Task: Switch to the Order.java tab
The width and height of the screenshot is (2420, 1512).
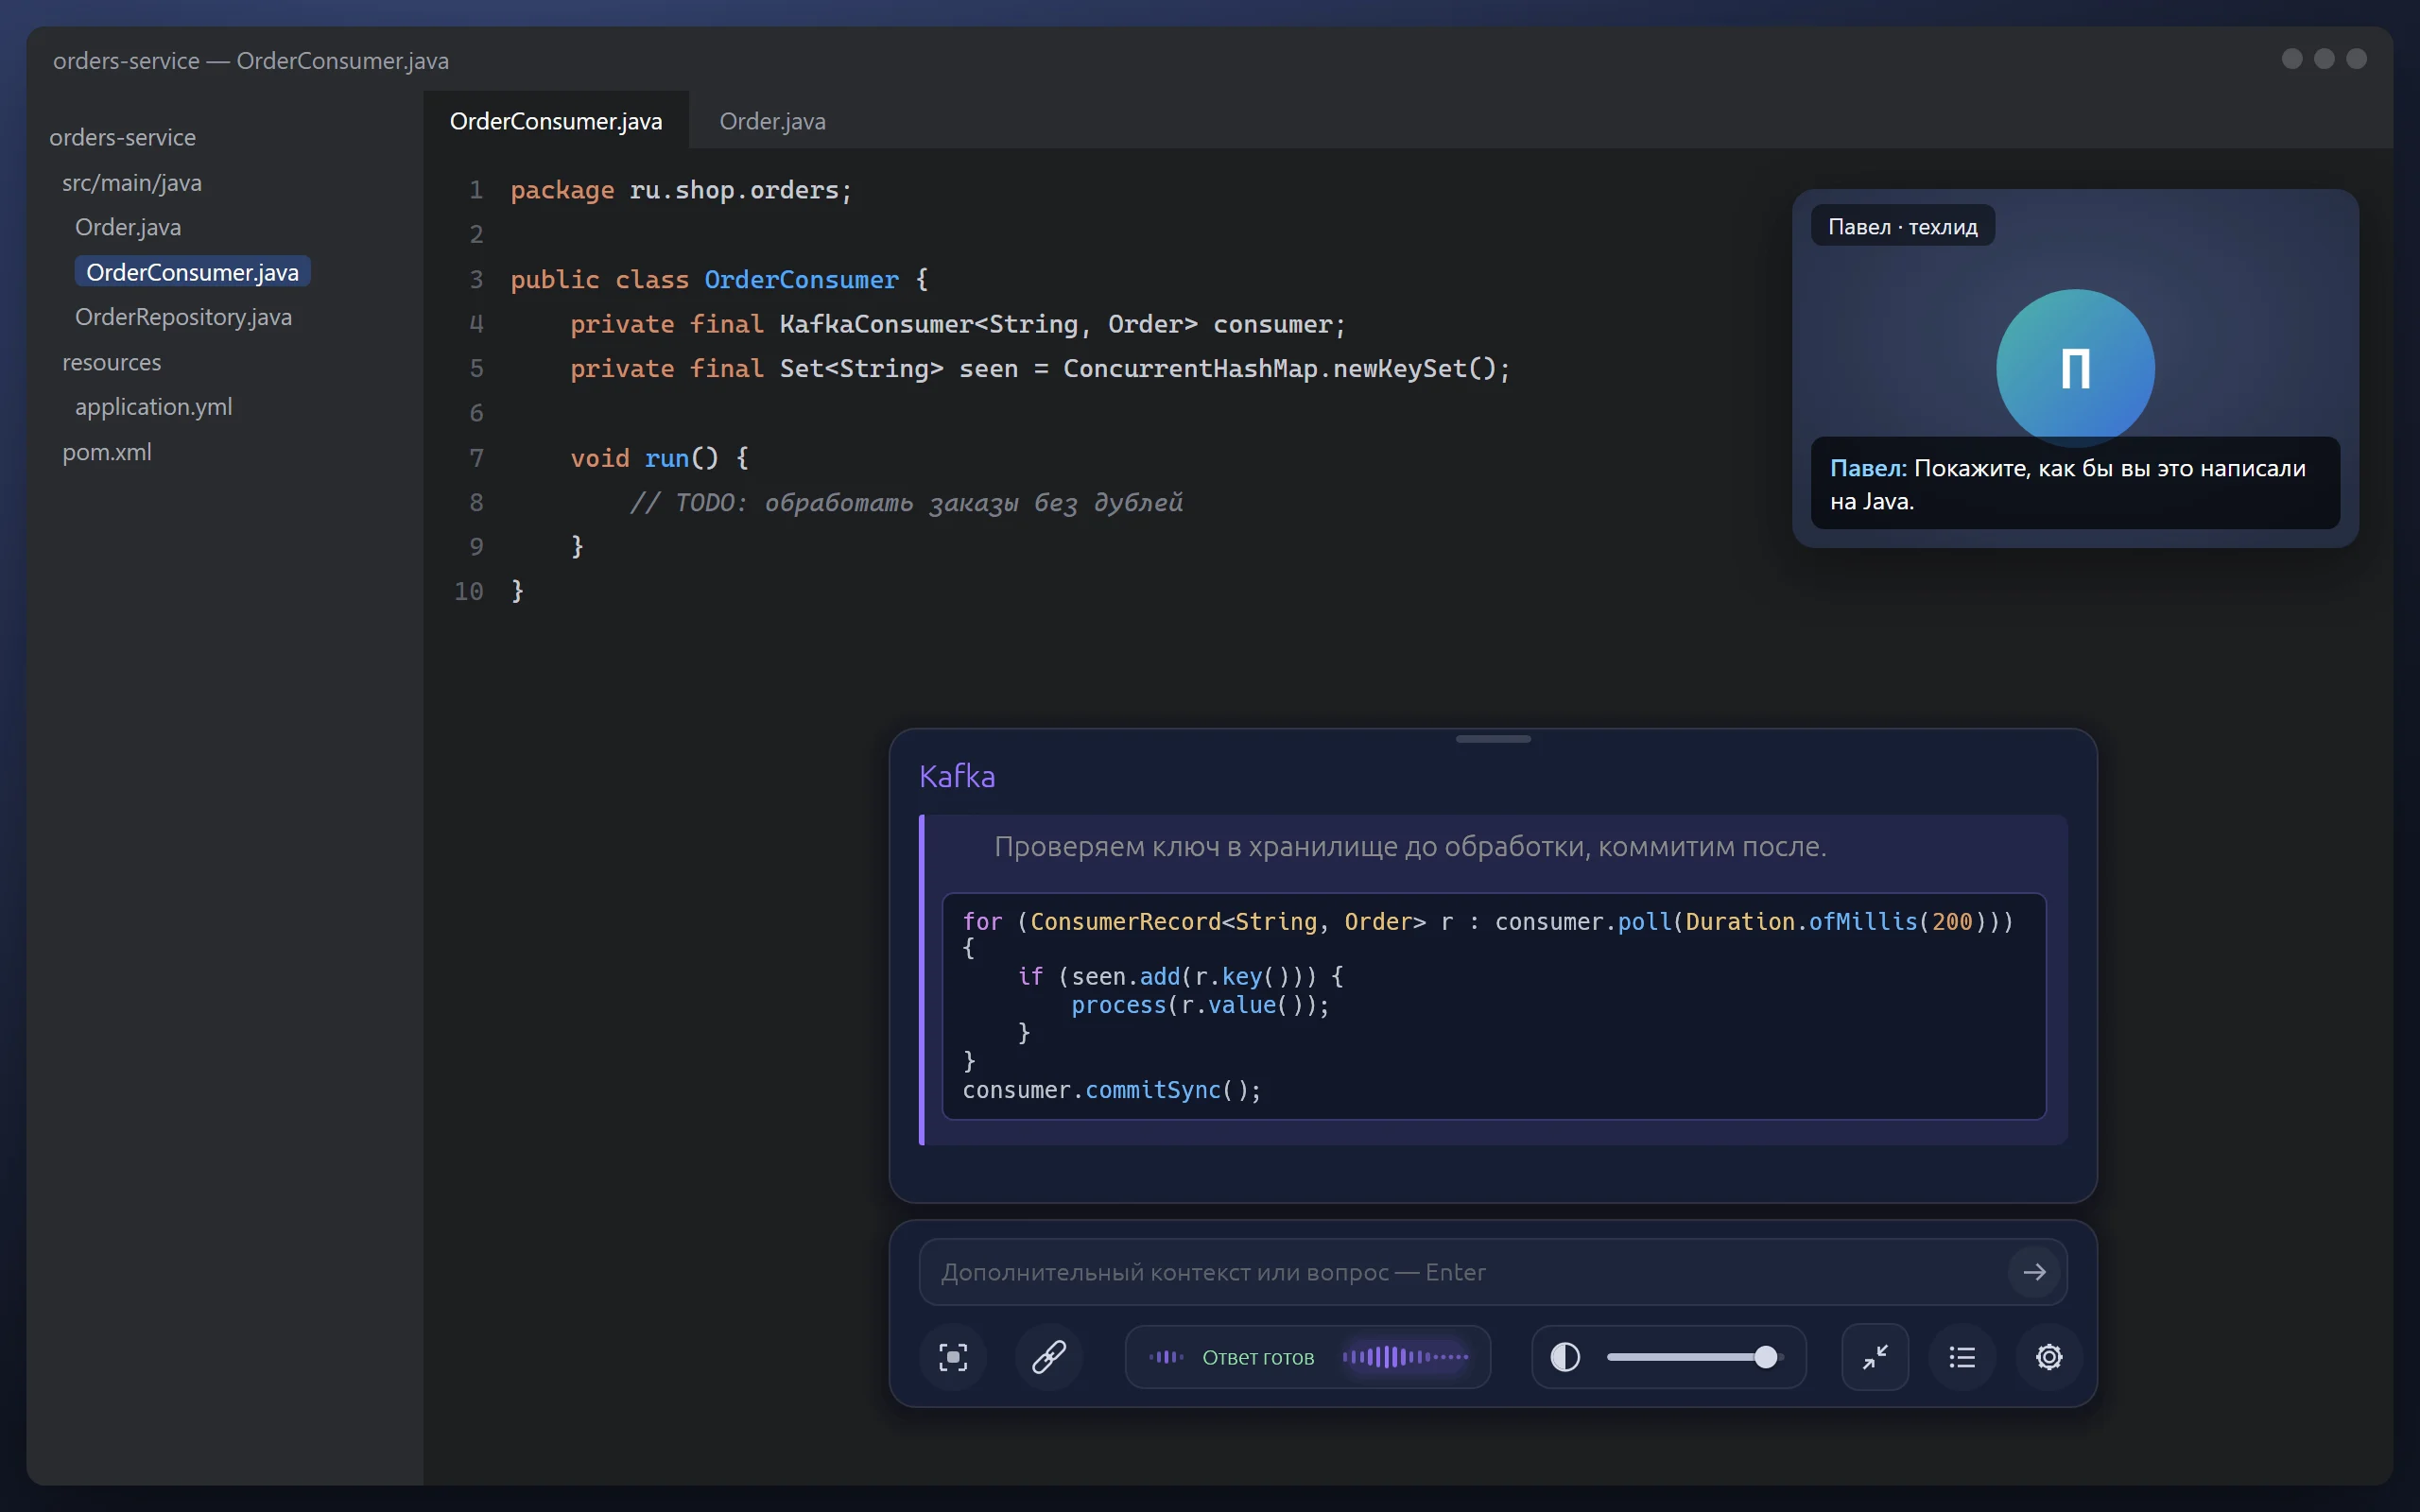Action: (772, 121)
